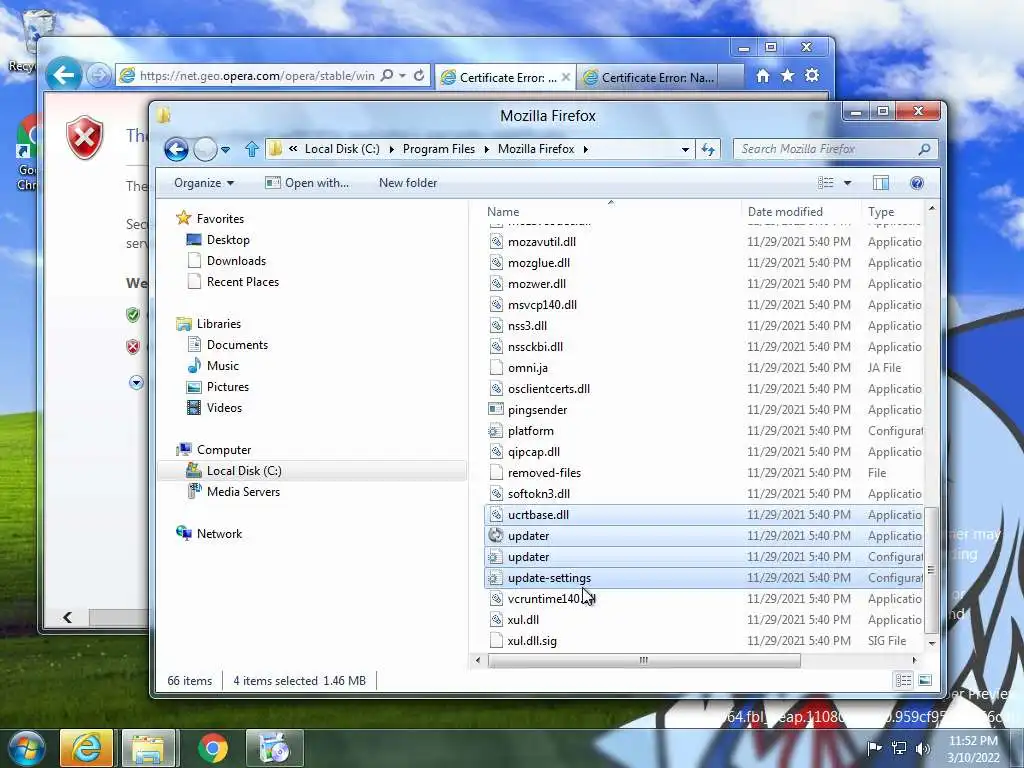Open Internet Explorer home page
1024x768 pixels.
pos(763,76)
